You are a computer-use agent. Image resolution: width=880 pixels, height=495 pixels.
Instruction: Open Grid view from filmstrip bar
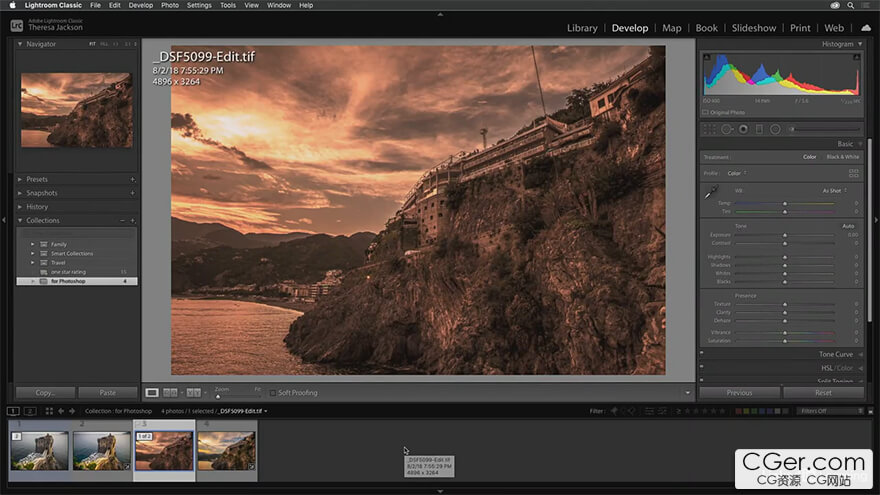click(49, 411)
